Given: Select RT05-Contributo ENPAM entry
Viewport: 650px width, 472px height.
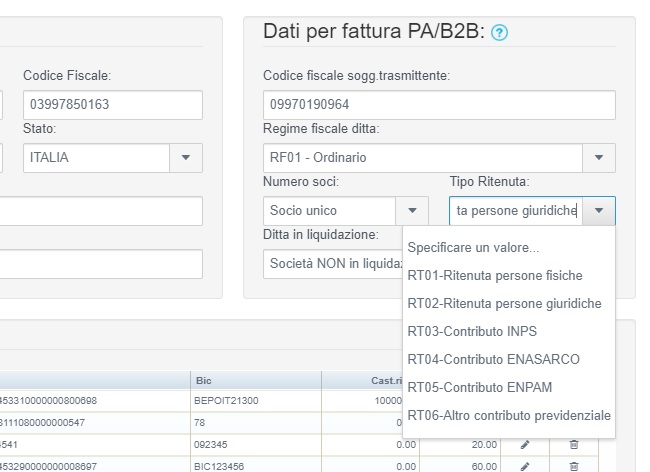Looking at the screenshot, I should [x=479, y=387].
